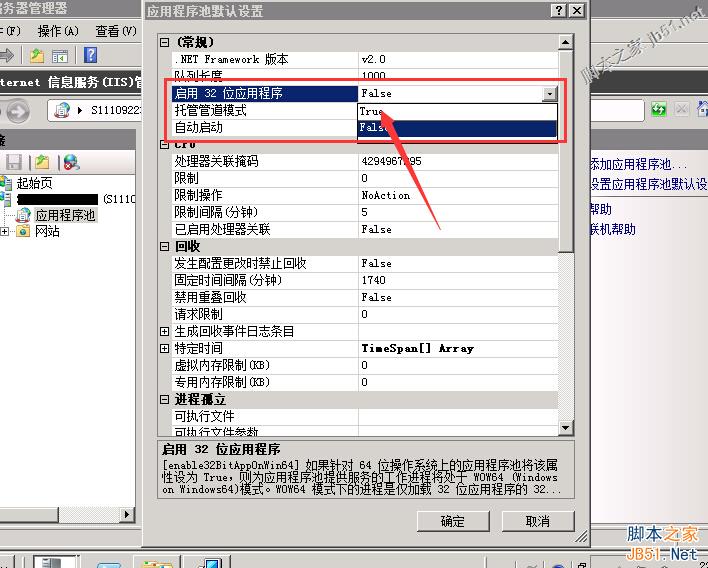Click the dialog's question mark help button
Screen dimensions: 708x568
pos(556,11)
